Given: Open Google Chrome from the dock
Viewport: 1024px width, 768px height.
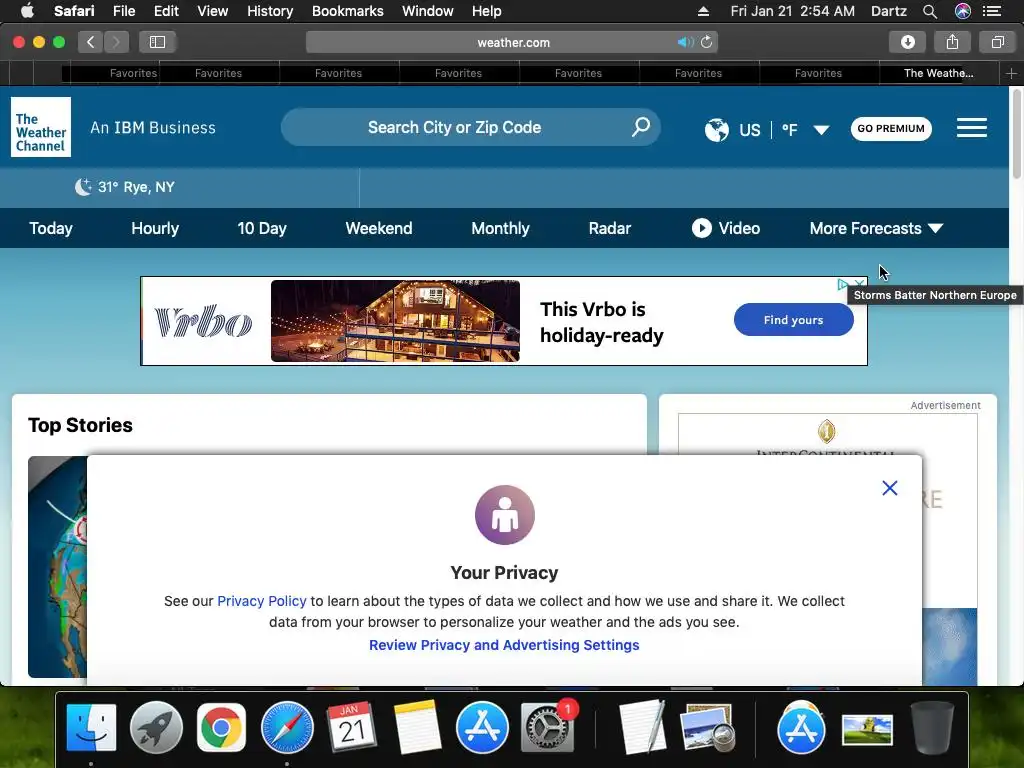Looking at the screenshot, I should pos(221,728).
